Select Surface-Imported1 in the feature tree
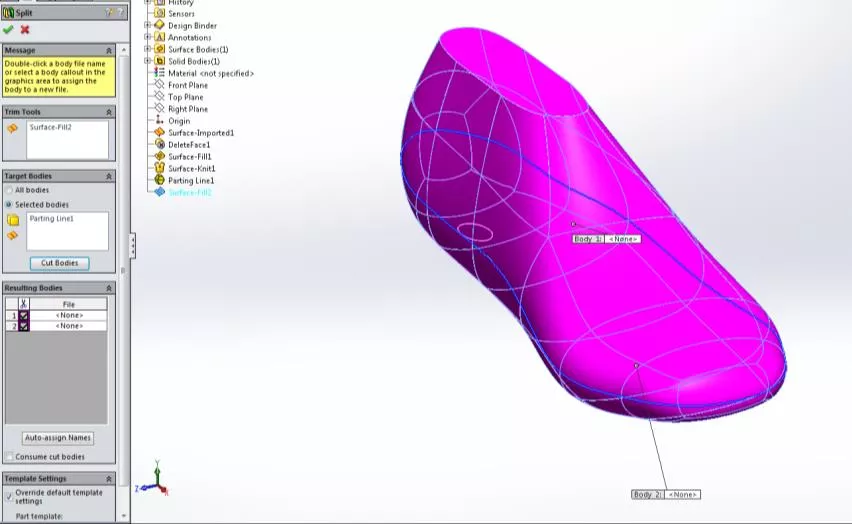 (x=201, y=133)
